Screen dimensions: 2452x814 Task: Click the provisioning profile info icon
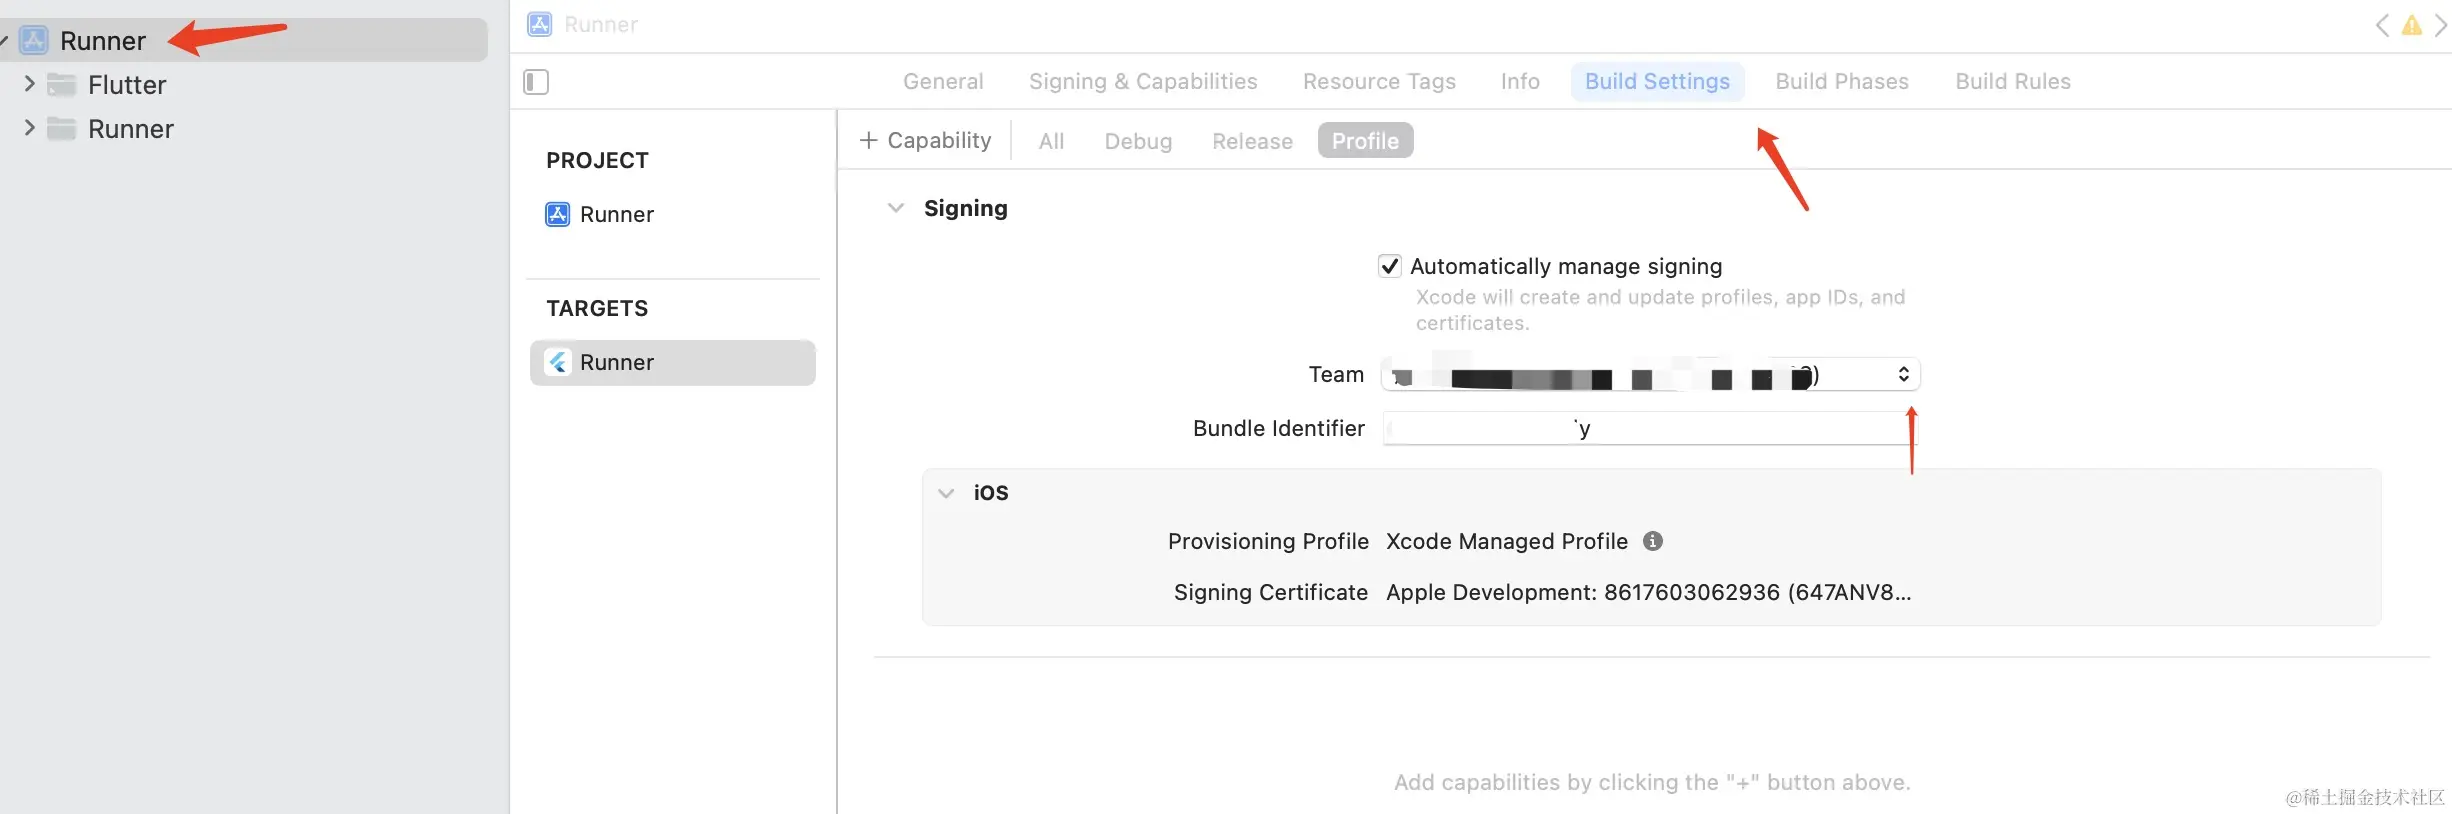pos(1653,541)
